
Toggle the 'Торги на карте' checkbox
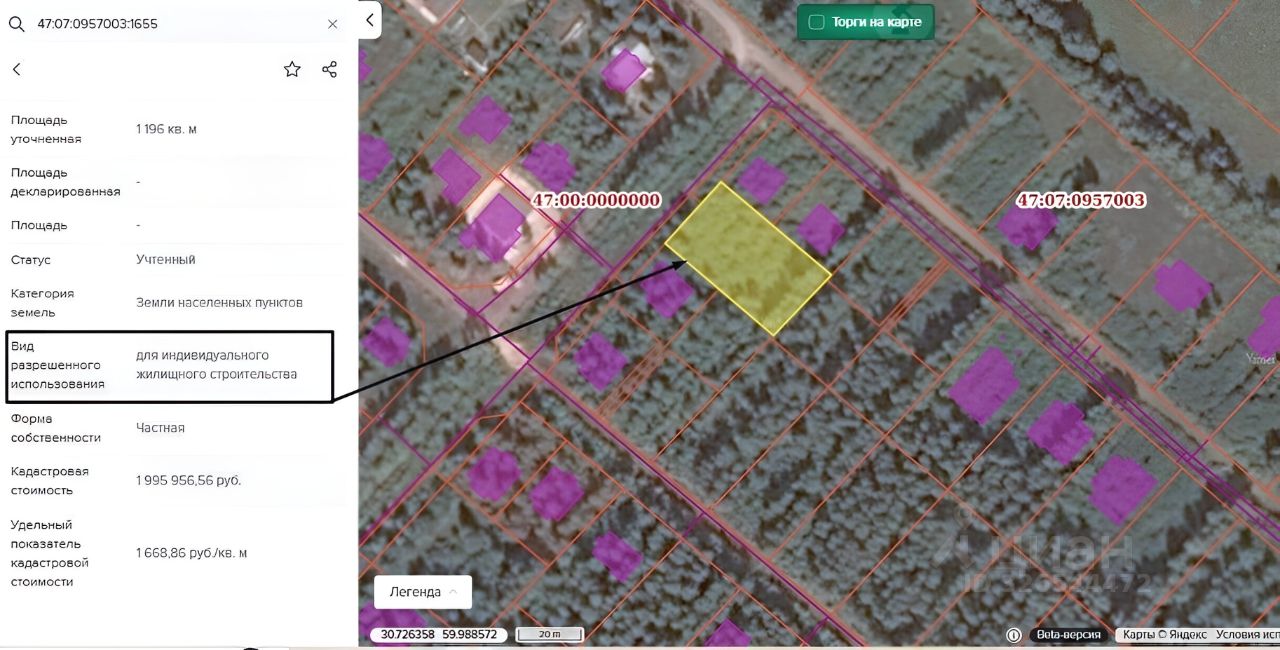(816, 22)
